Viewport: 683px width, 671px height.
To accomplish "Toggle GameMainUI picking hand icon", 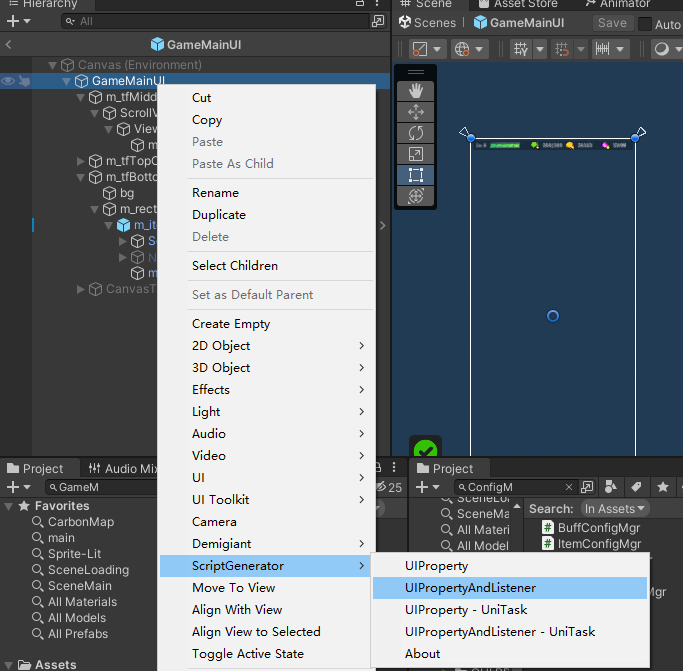I will [x=24, y=81].
